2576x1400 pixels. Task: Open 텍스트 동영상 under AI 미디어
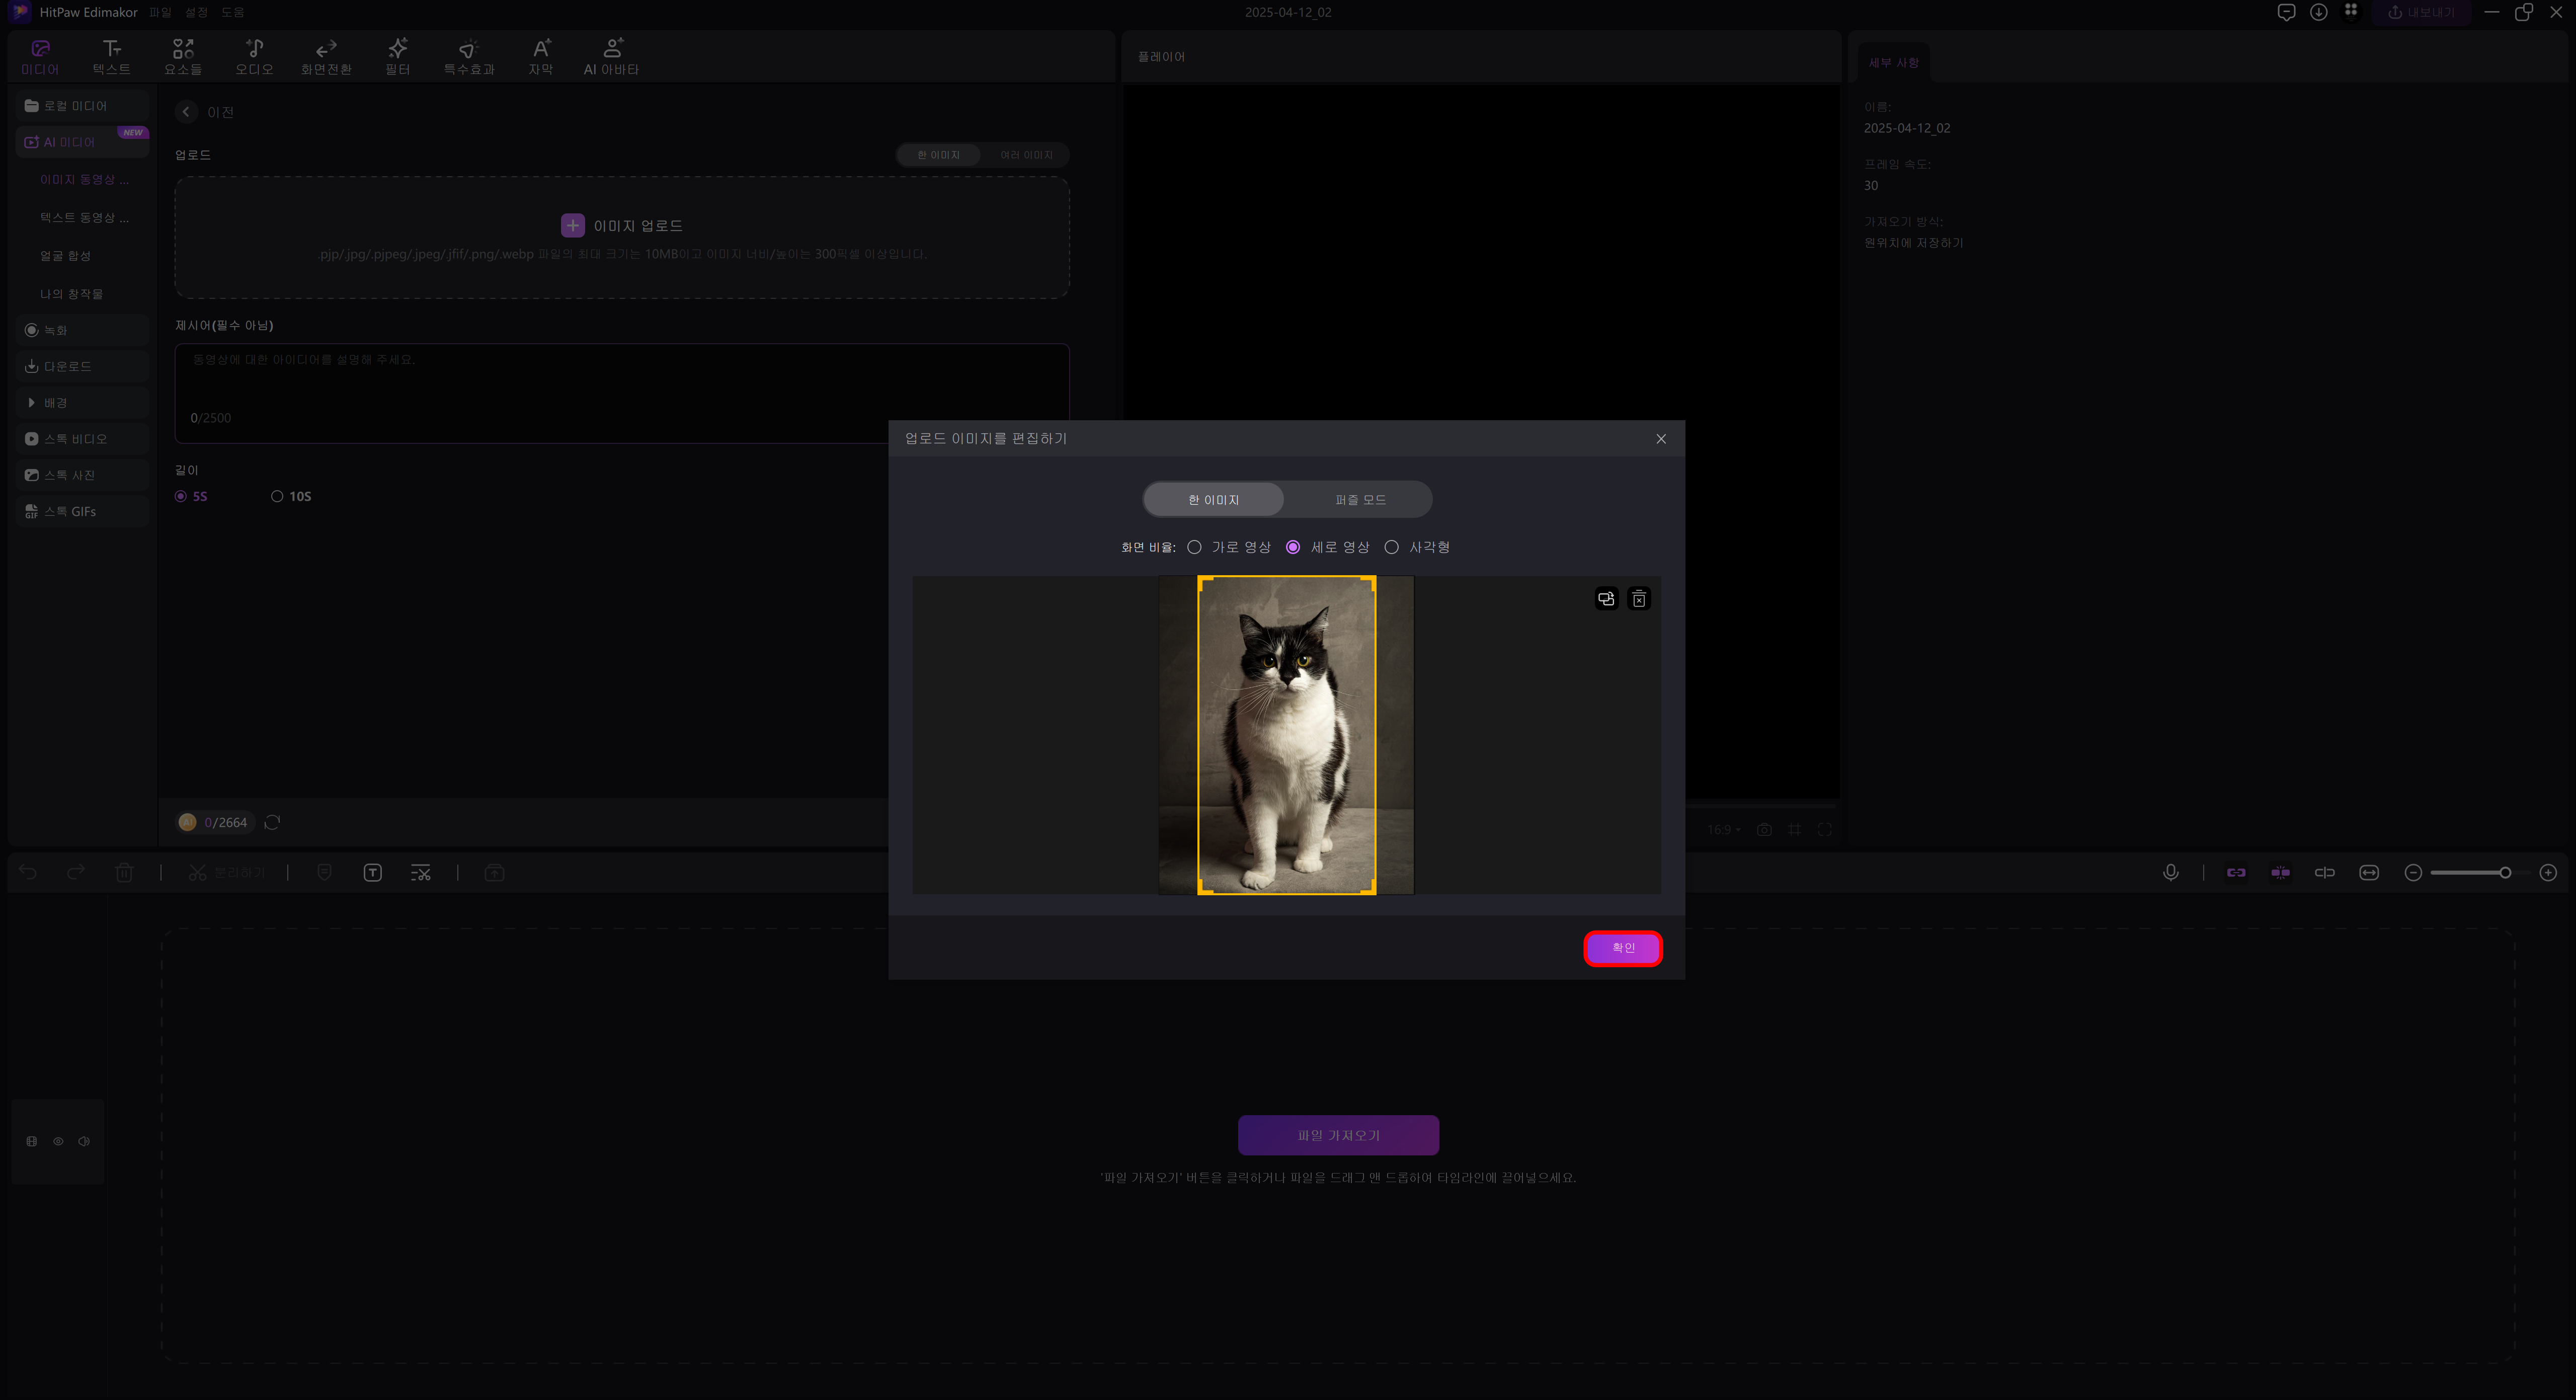tap(84, 217)
